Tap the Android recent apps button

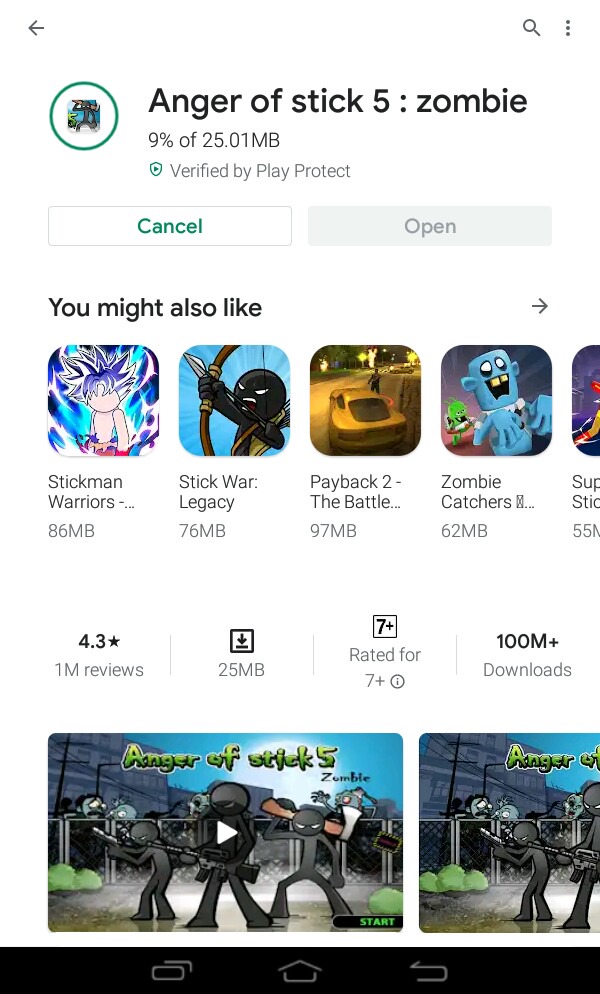172,971
